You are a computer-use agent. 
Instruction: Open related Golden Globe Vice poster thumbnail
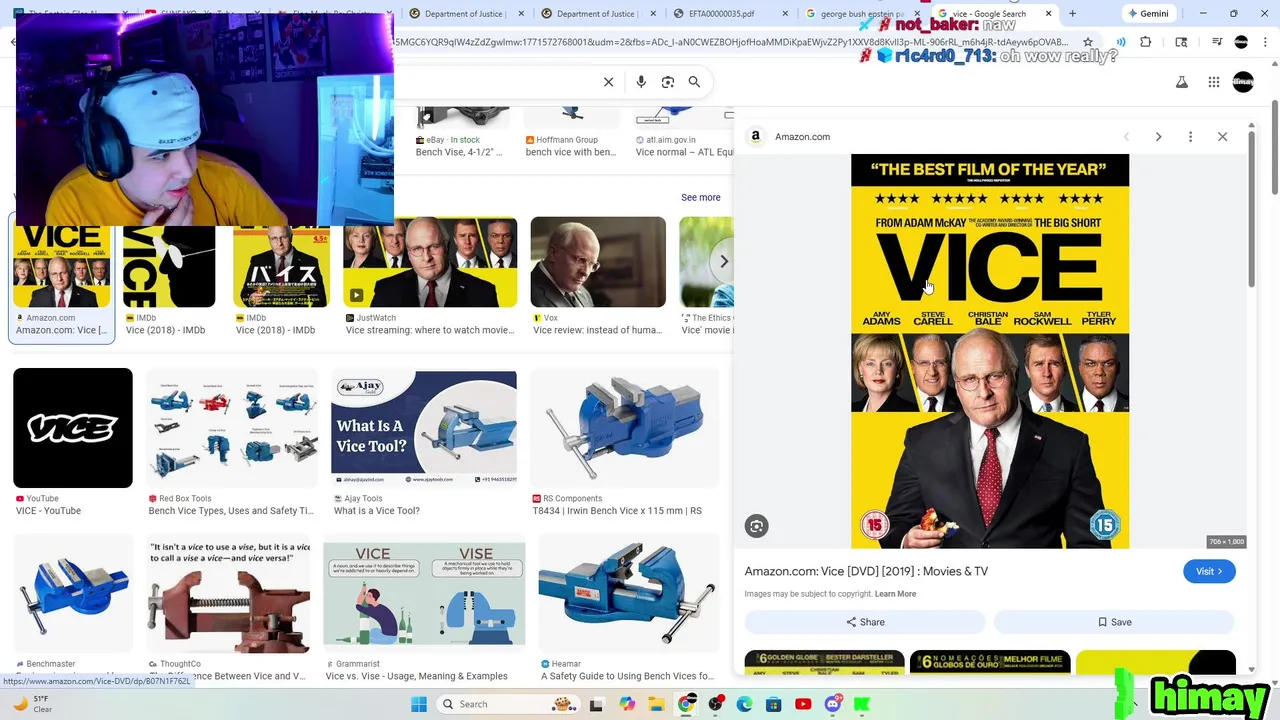pyautogui.click(x=825, y=662)
